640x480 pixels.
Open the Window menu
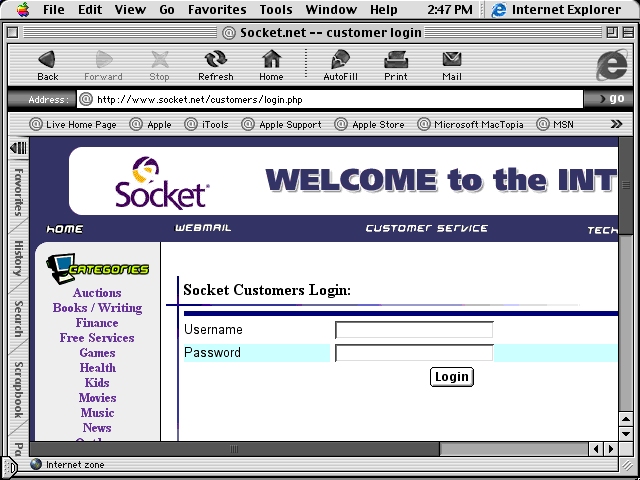[331, 9]
